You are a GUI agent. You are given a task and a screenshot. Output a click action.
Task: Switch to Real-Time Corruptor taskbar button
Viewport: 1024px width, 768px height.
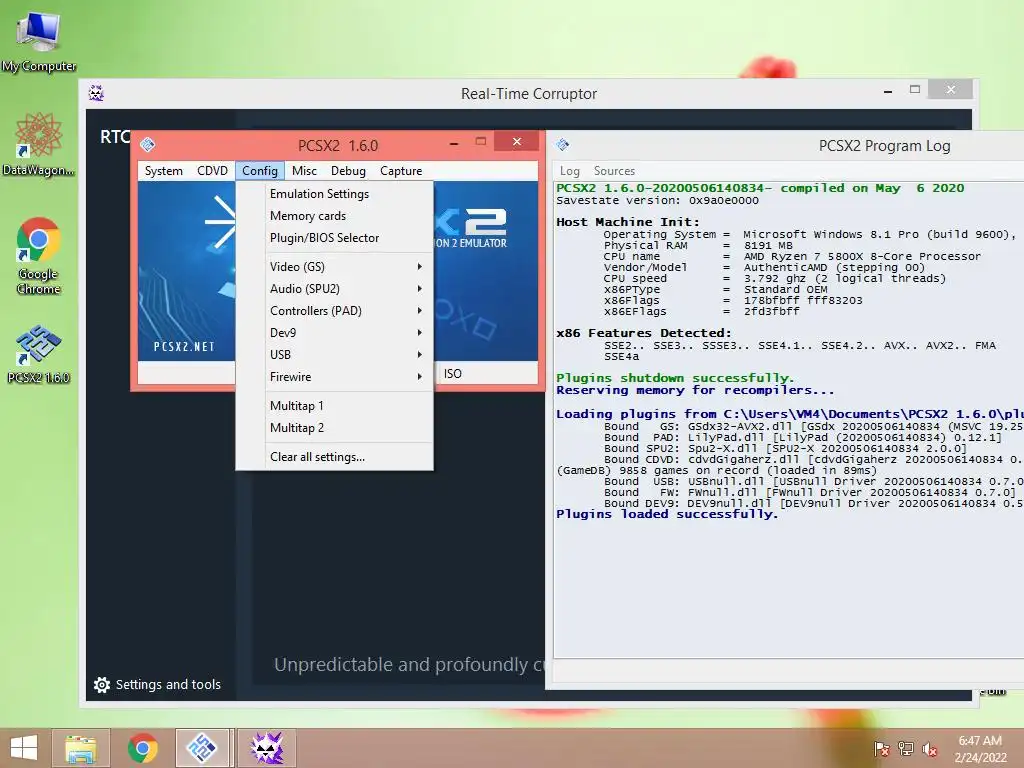click(266, 748)
